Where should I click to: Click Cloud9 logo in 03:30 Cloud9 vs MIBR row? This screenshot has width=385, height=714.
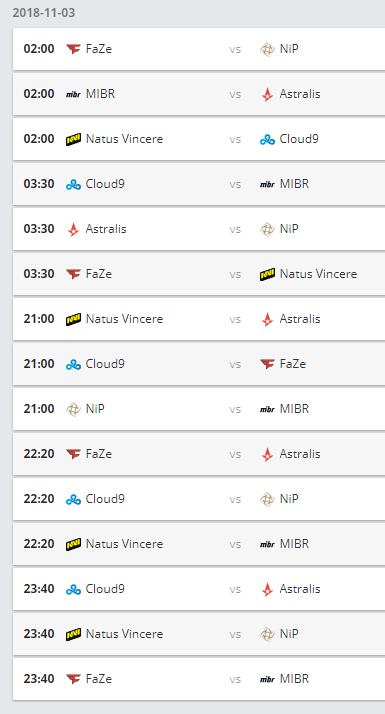coord(73,184)
